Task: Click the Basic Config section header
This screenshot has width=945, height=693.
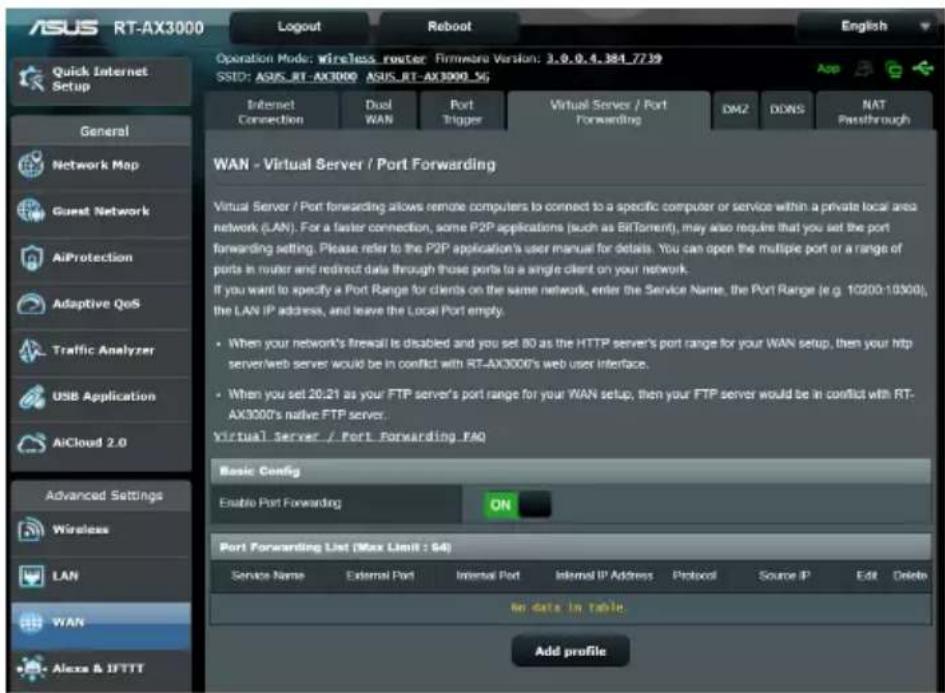Action: tap(570, 471)
